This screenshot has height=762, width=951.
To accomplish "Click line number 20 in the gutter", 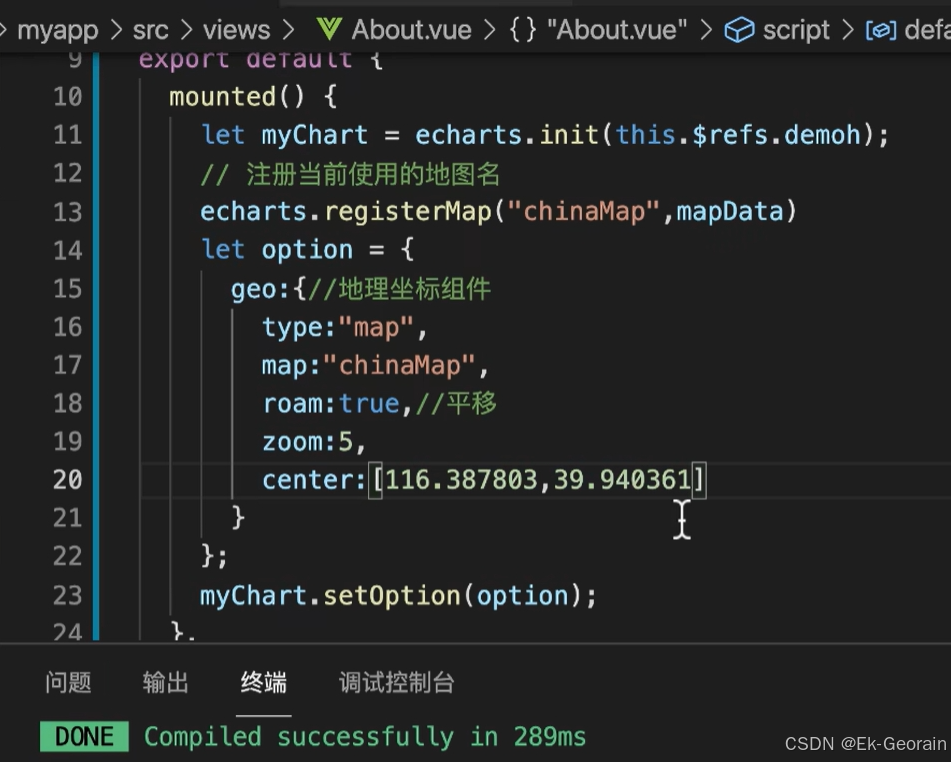I will (x=66, y=480).
